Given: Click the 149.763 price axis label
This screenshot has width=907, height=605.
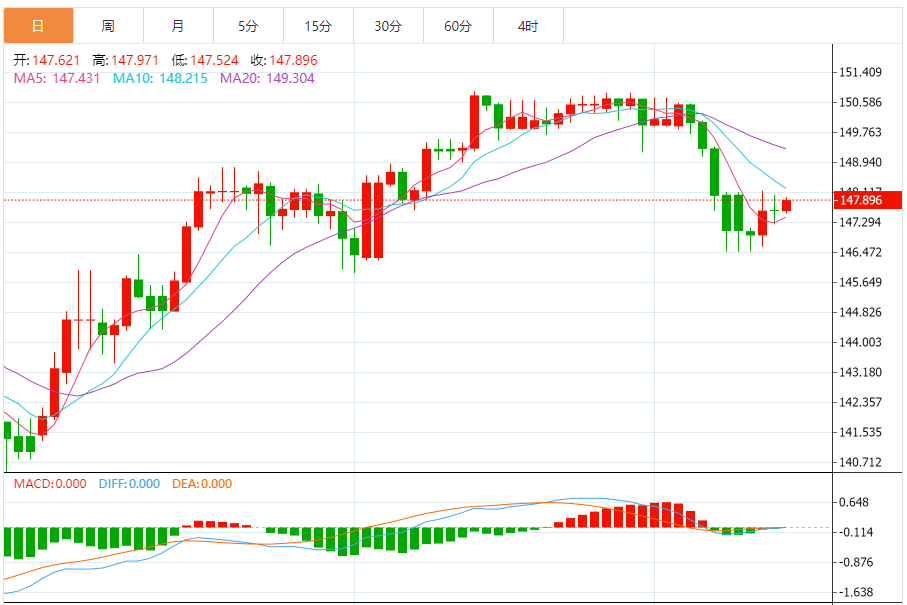Looking at the screenshot, I should click(860, 132).
